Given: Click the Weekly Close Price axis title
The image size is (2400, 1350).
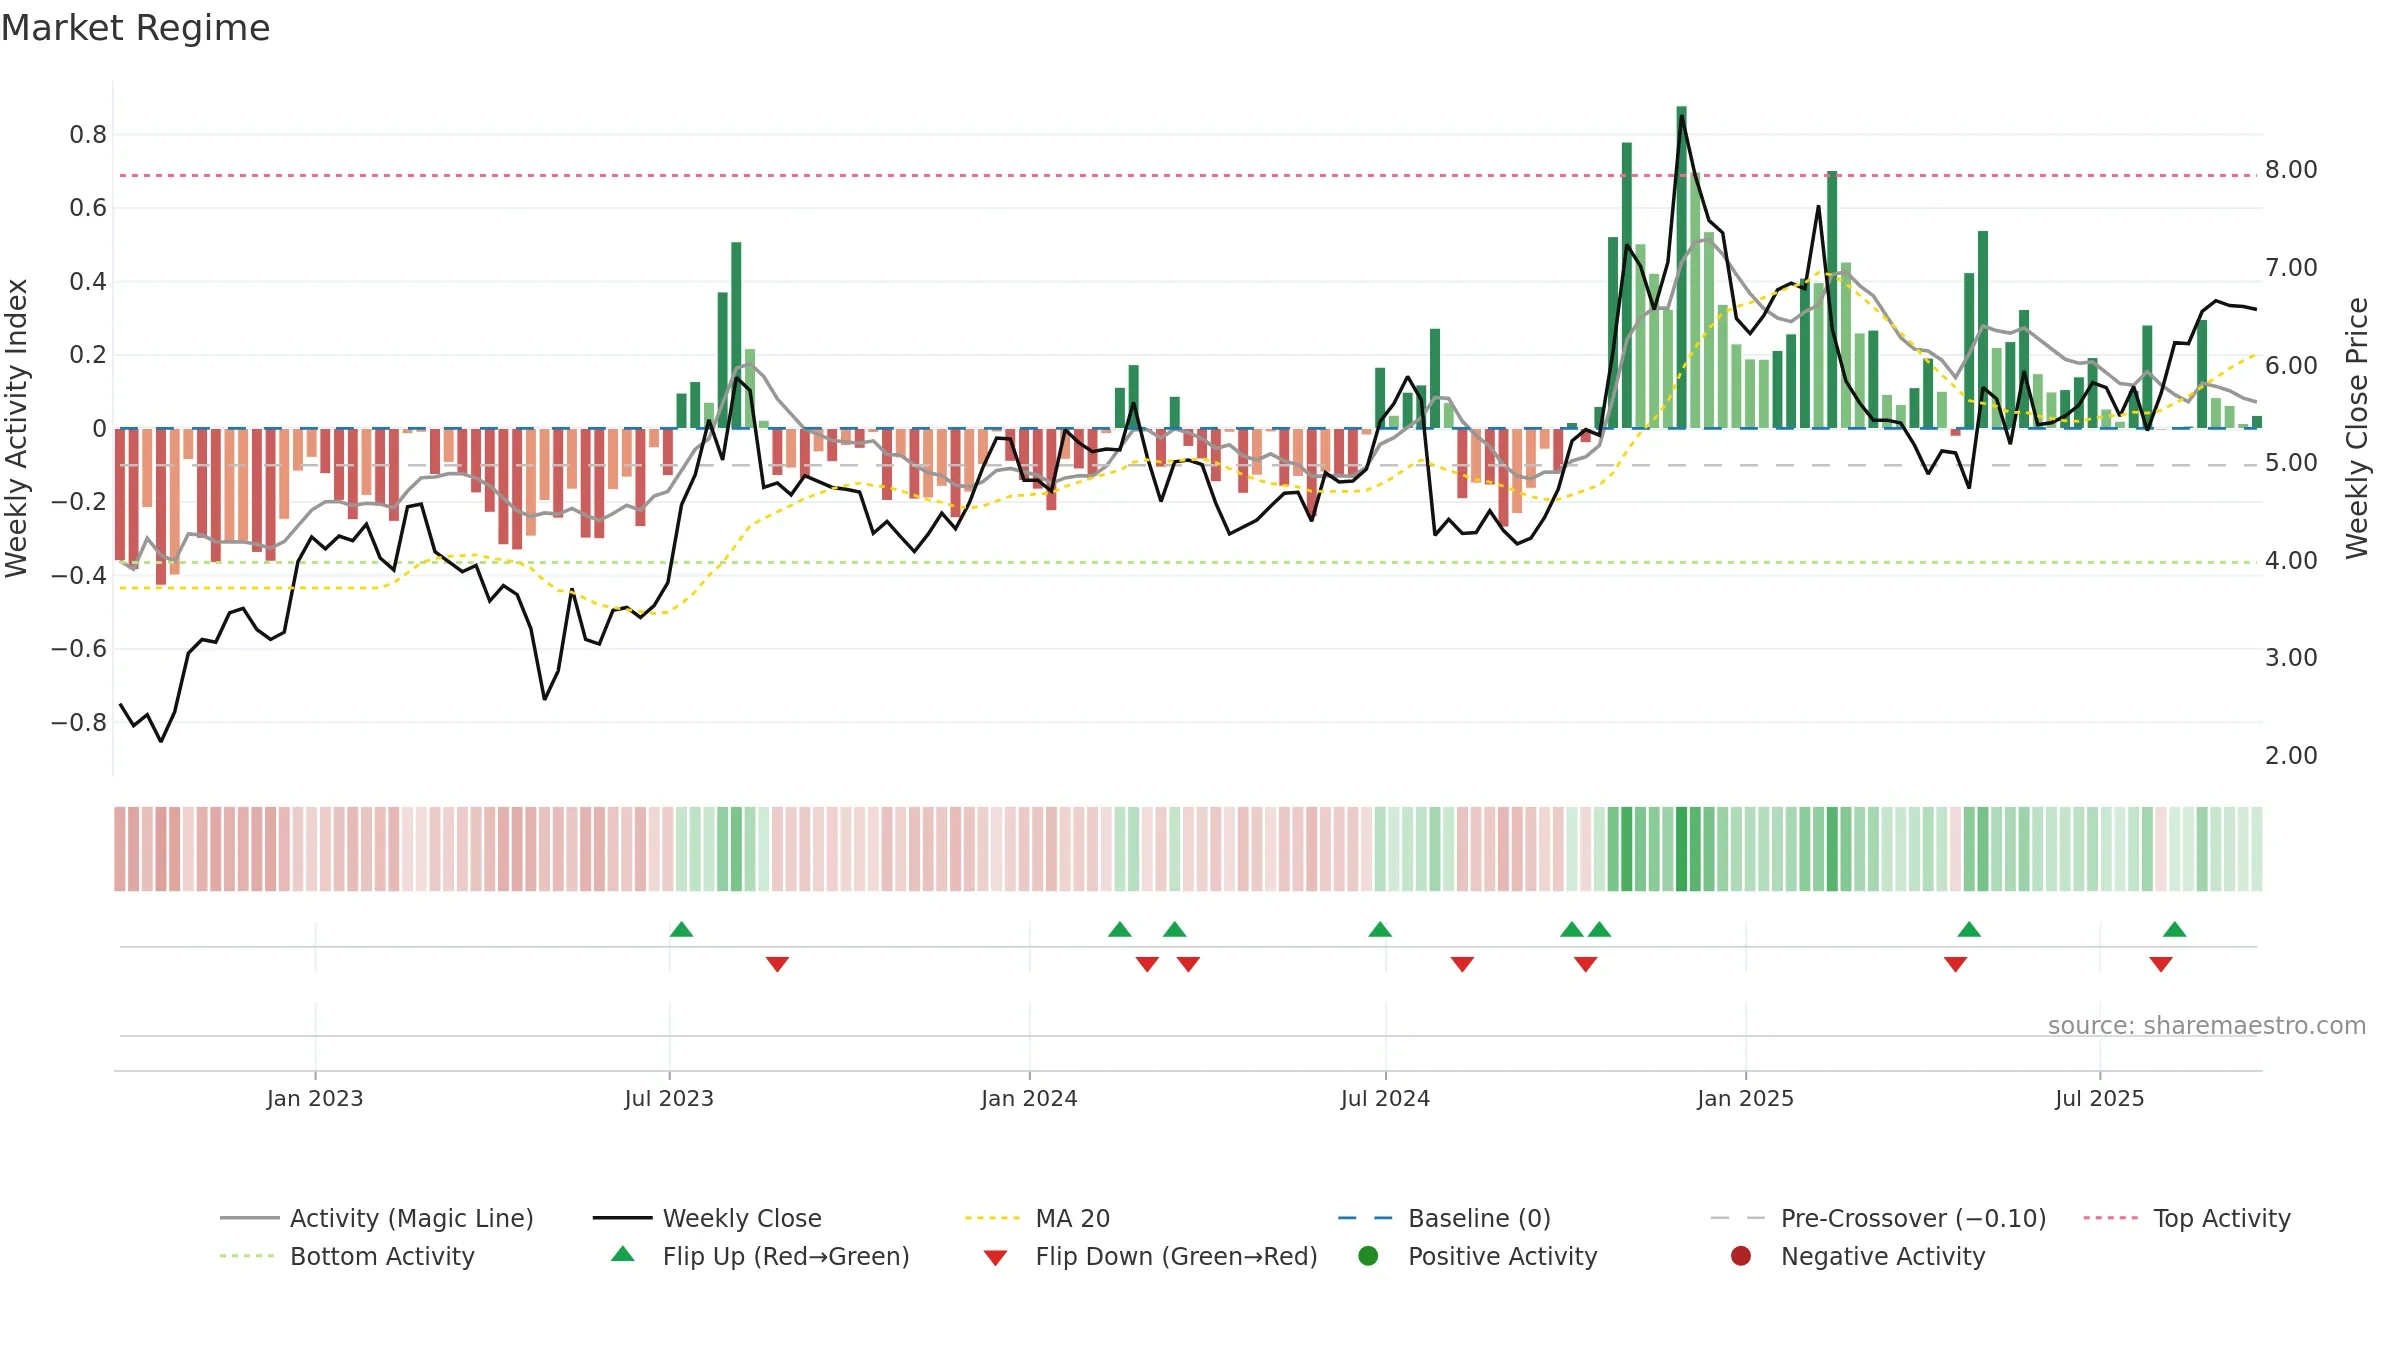Looking at the screenshot, I should coord(2357,428).
